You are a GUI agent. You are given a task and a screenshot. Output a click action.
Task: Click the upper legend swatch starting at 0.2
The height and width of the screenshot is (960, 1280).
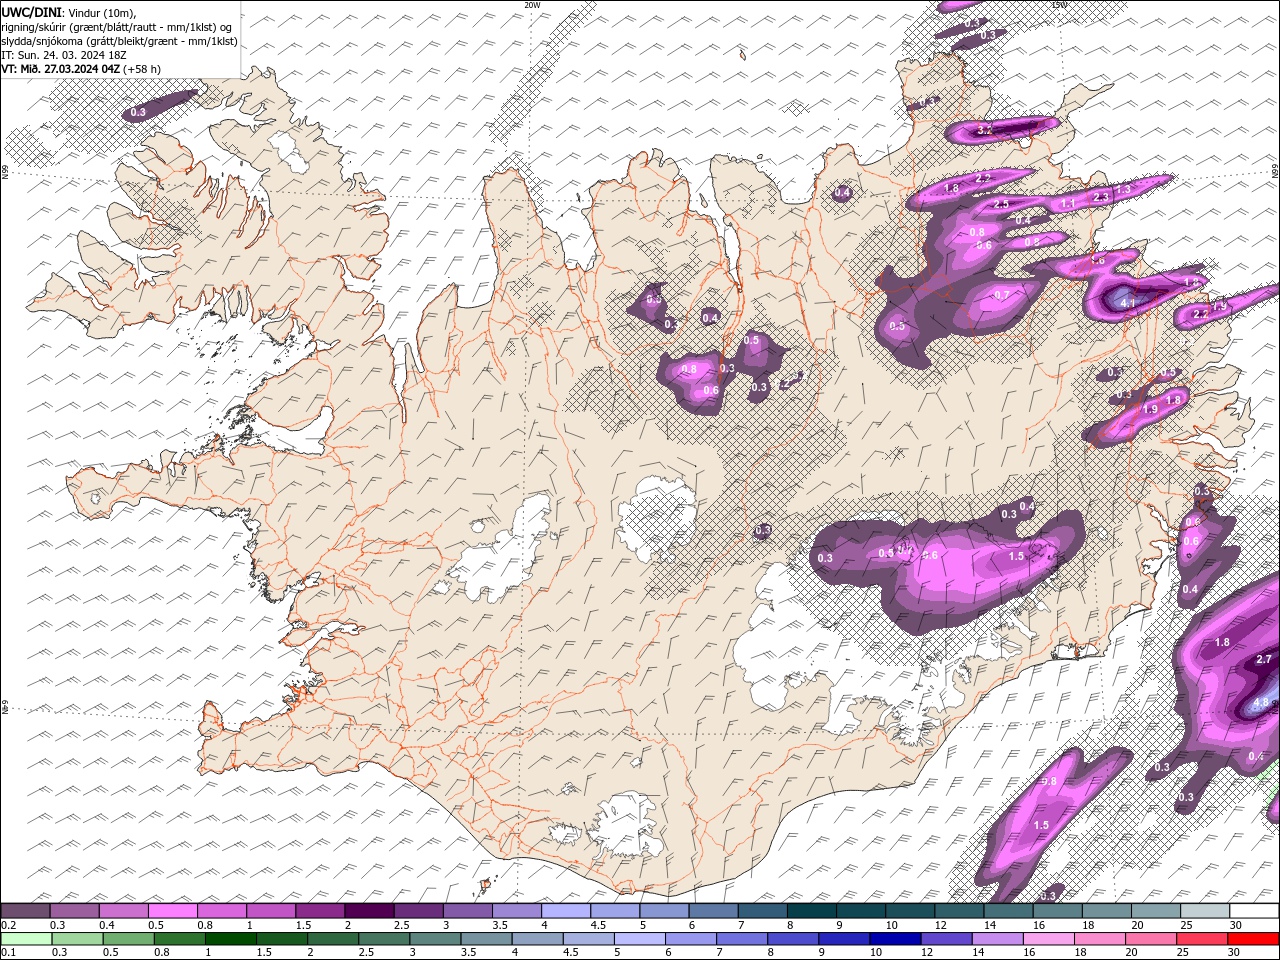click(x=25, y=911)
